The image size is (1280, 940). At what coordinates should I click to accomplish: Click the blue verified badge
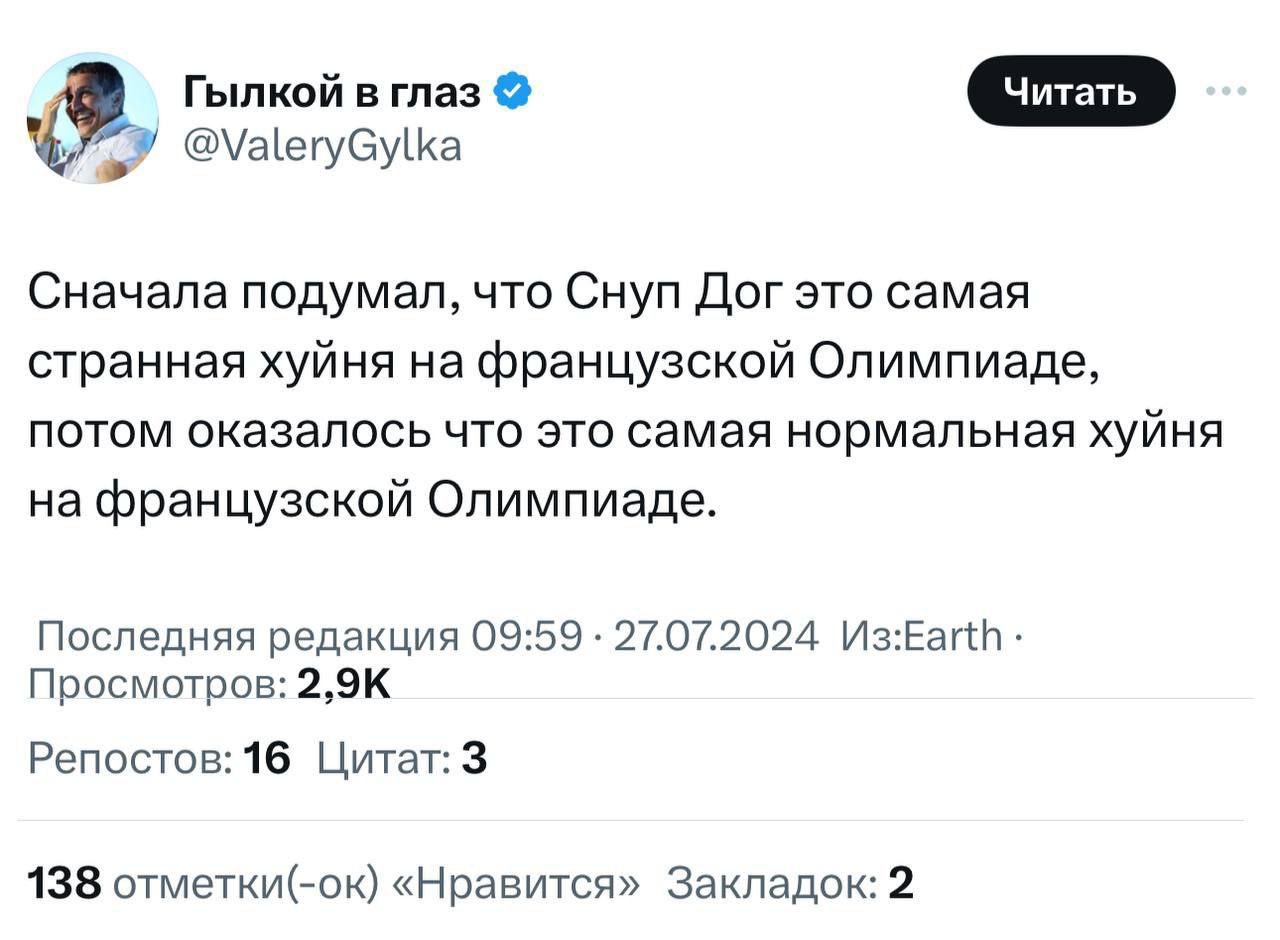[x=512, y=93]
